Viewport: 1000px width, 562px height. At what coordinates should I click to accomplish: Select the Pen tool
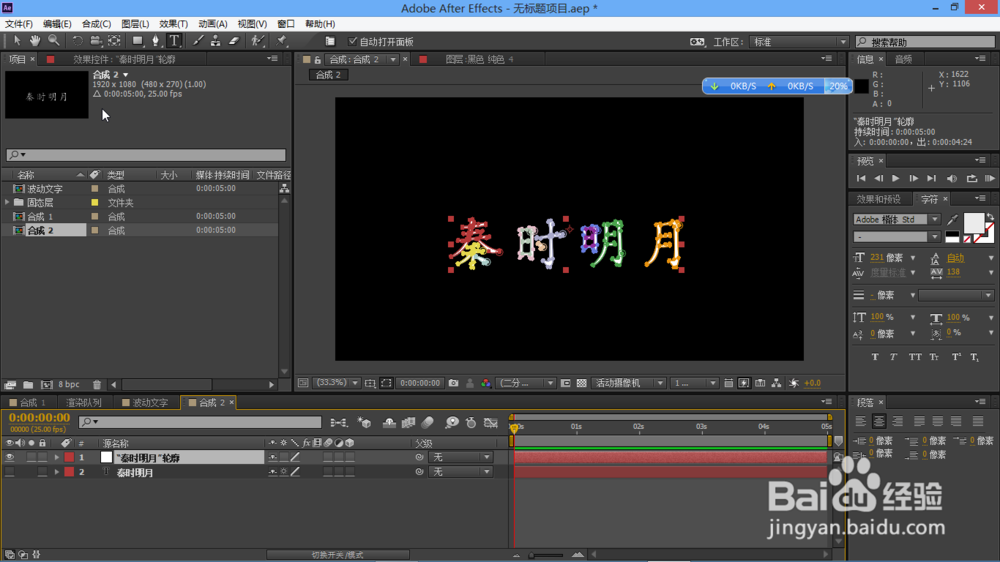(155, 41)
